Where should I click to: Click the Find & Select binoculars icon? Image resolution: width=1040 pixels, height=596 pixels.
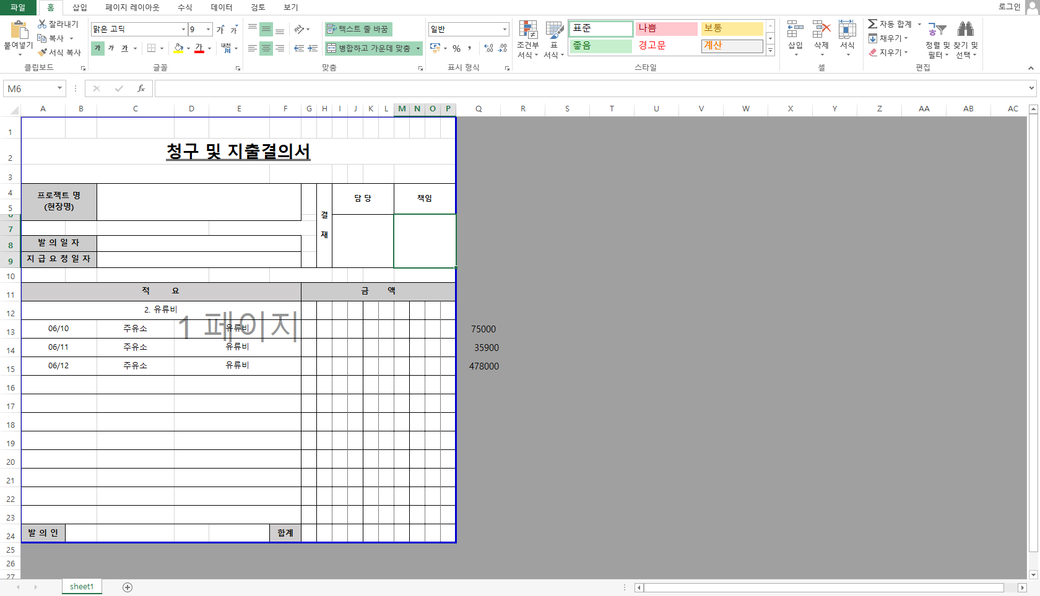(x=965, y=30)
